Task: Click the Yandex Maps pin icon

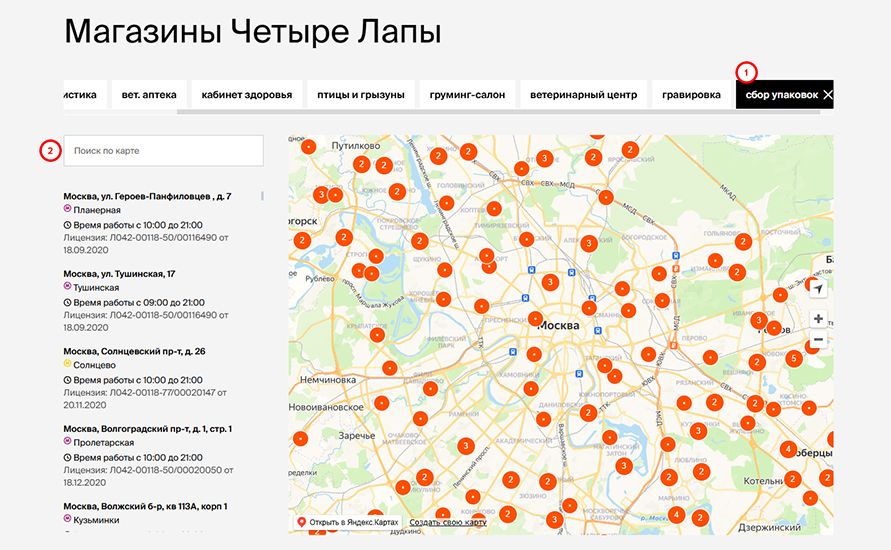Action: (x=301, y=522)
